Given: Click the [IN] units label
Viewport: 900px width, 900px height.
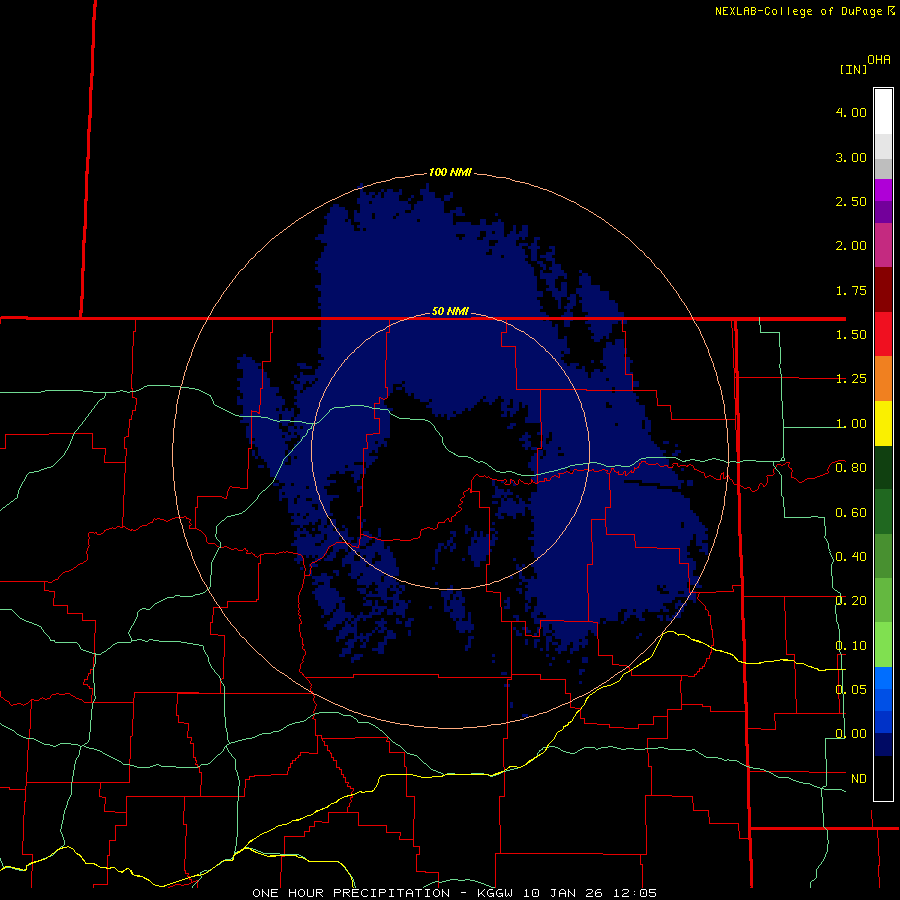Looking at the screenshot, I should point(854,69).
